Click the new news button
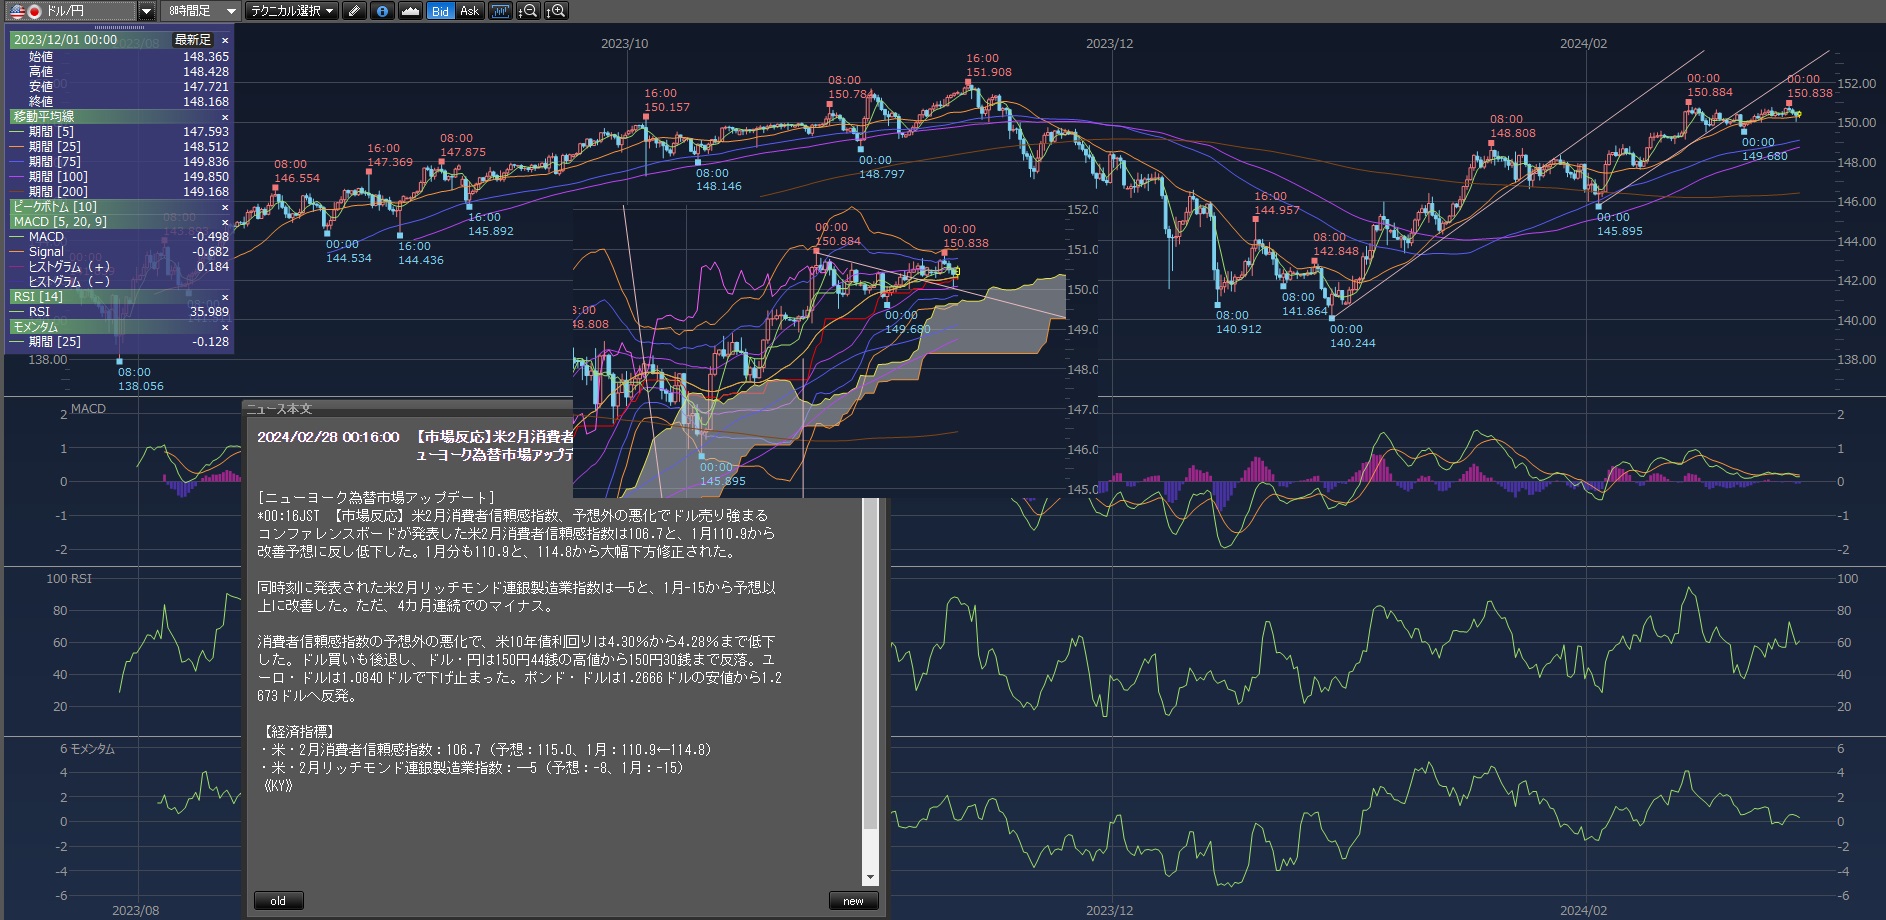Image resolution: width=1886 pixels, height=920 pixels. (853, 901)
